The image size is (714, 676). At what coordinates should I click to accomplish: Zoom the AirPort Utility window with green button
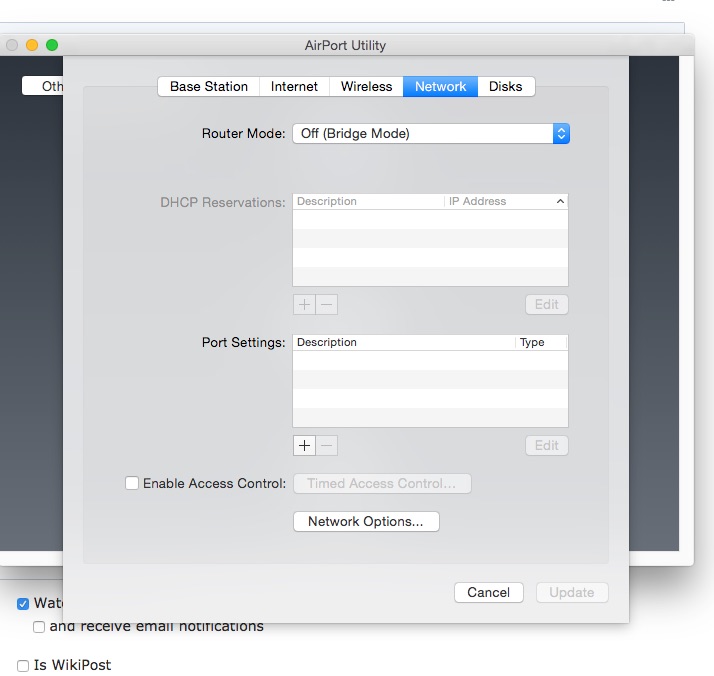52,45
